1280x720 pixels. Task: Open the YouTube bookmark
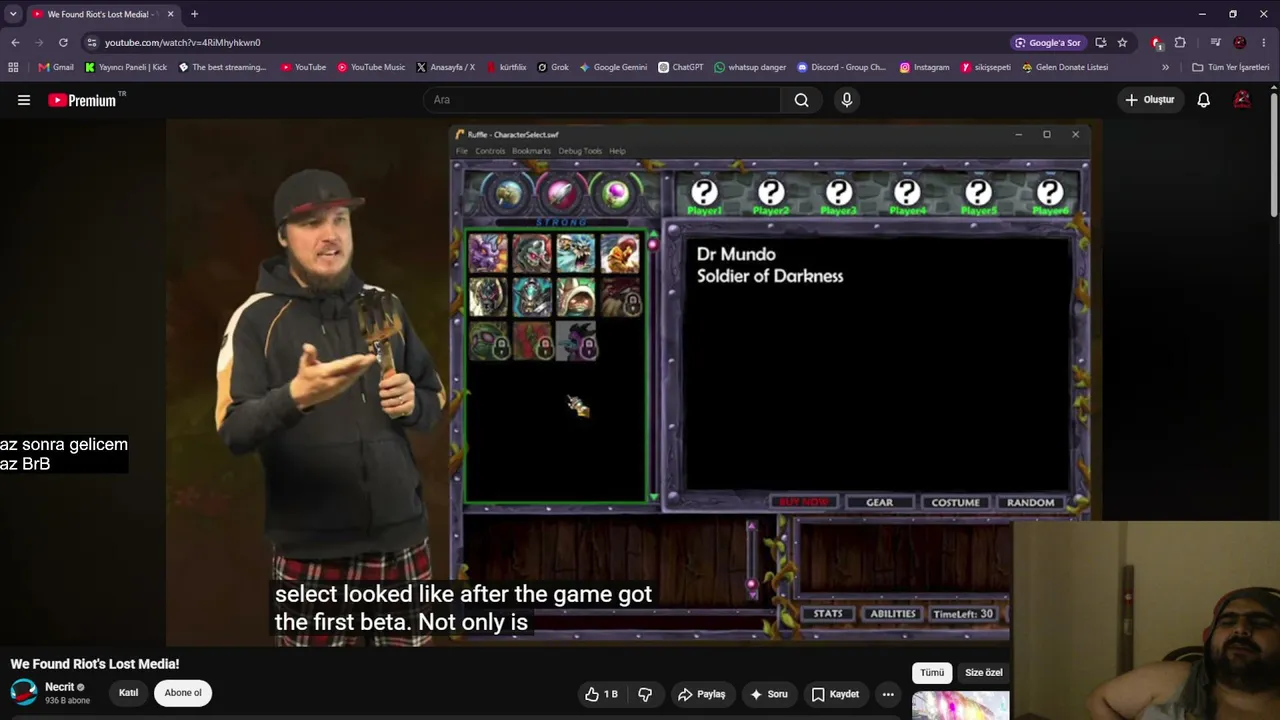click(303, 67)
